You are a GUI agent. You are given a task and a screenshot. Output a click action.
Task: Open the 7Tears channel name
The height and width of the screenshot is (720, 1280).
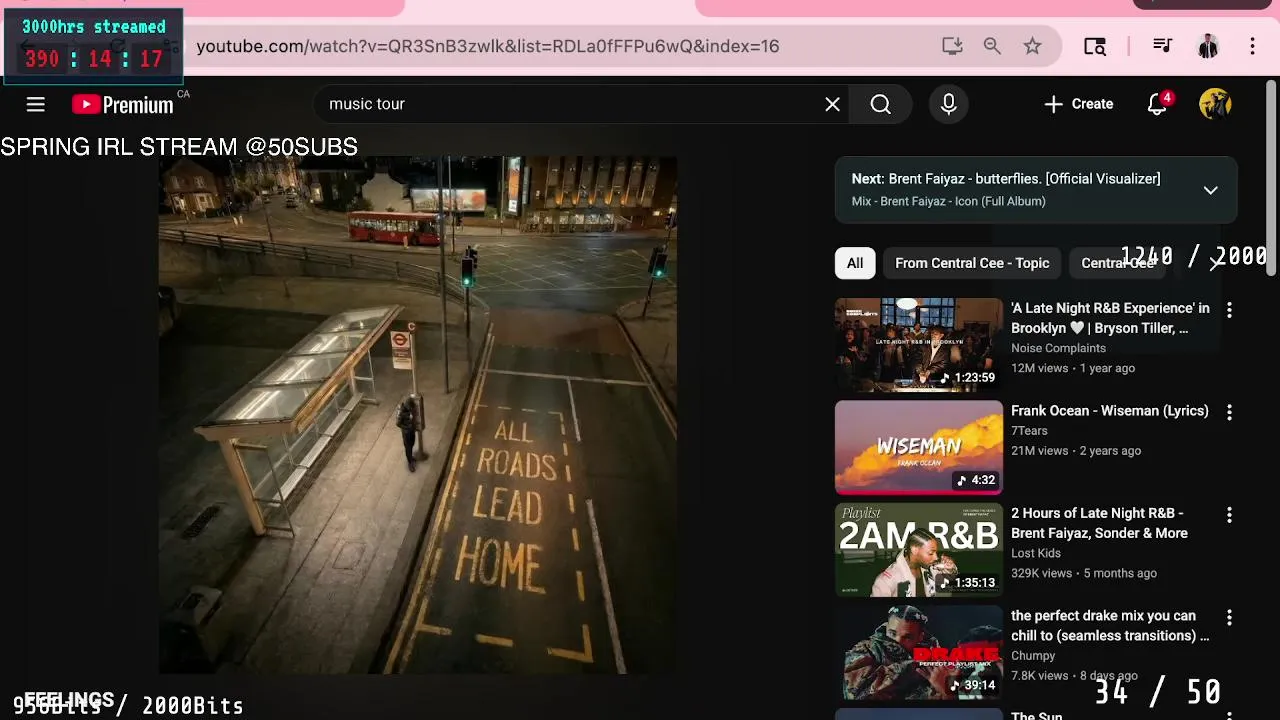(x=1029, y=431)
